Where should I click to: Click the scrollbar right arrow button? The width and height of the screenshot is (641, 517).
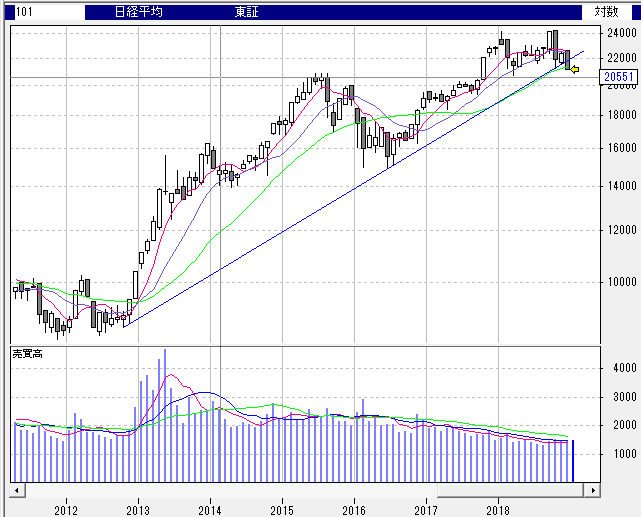click(x=593, y=491)
